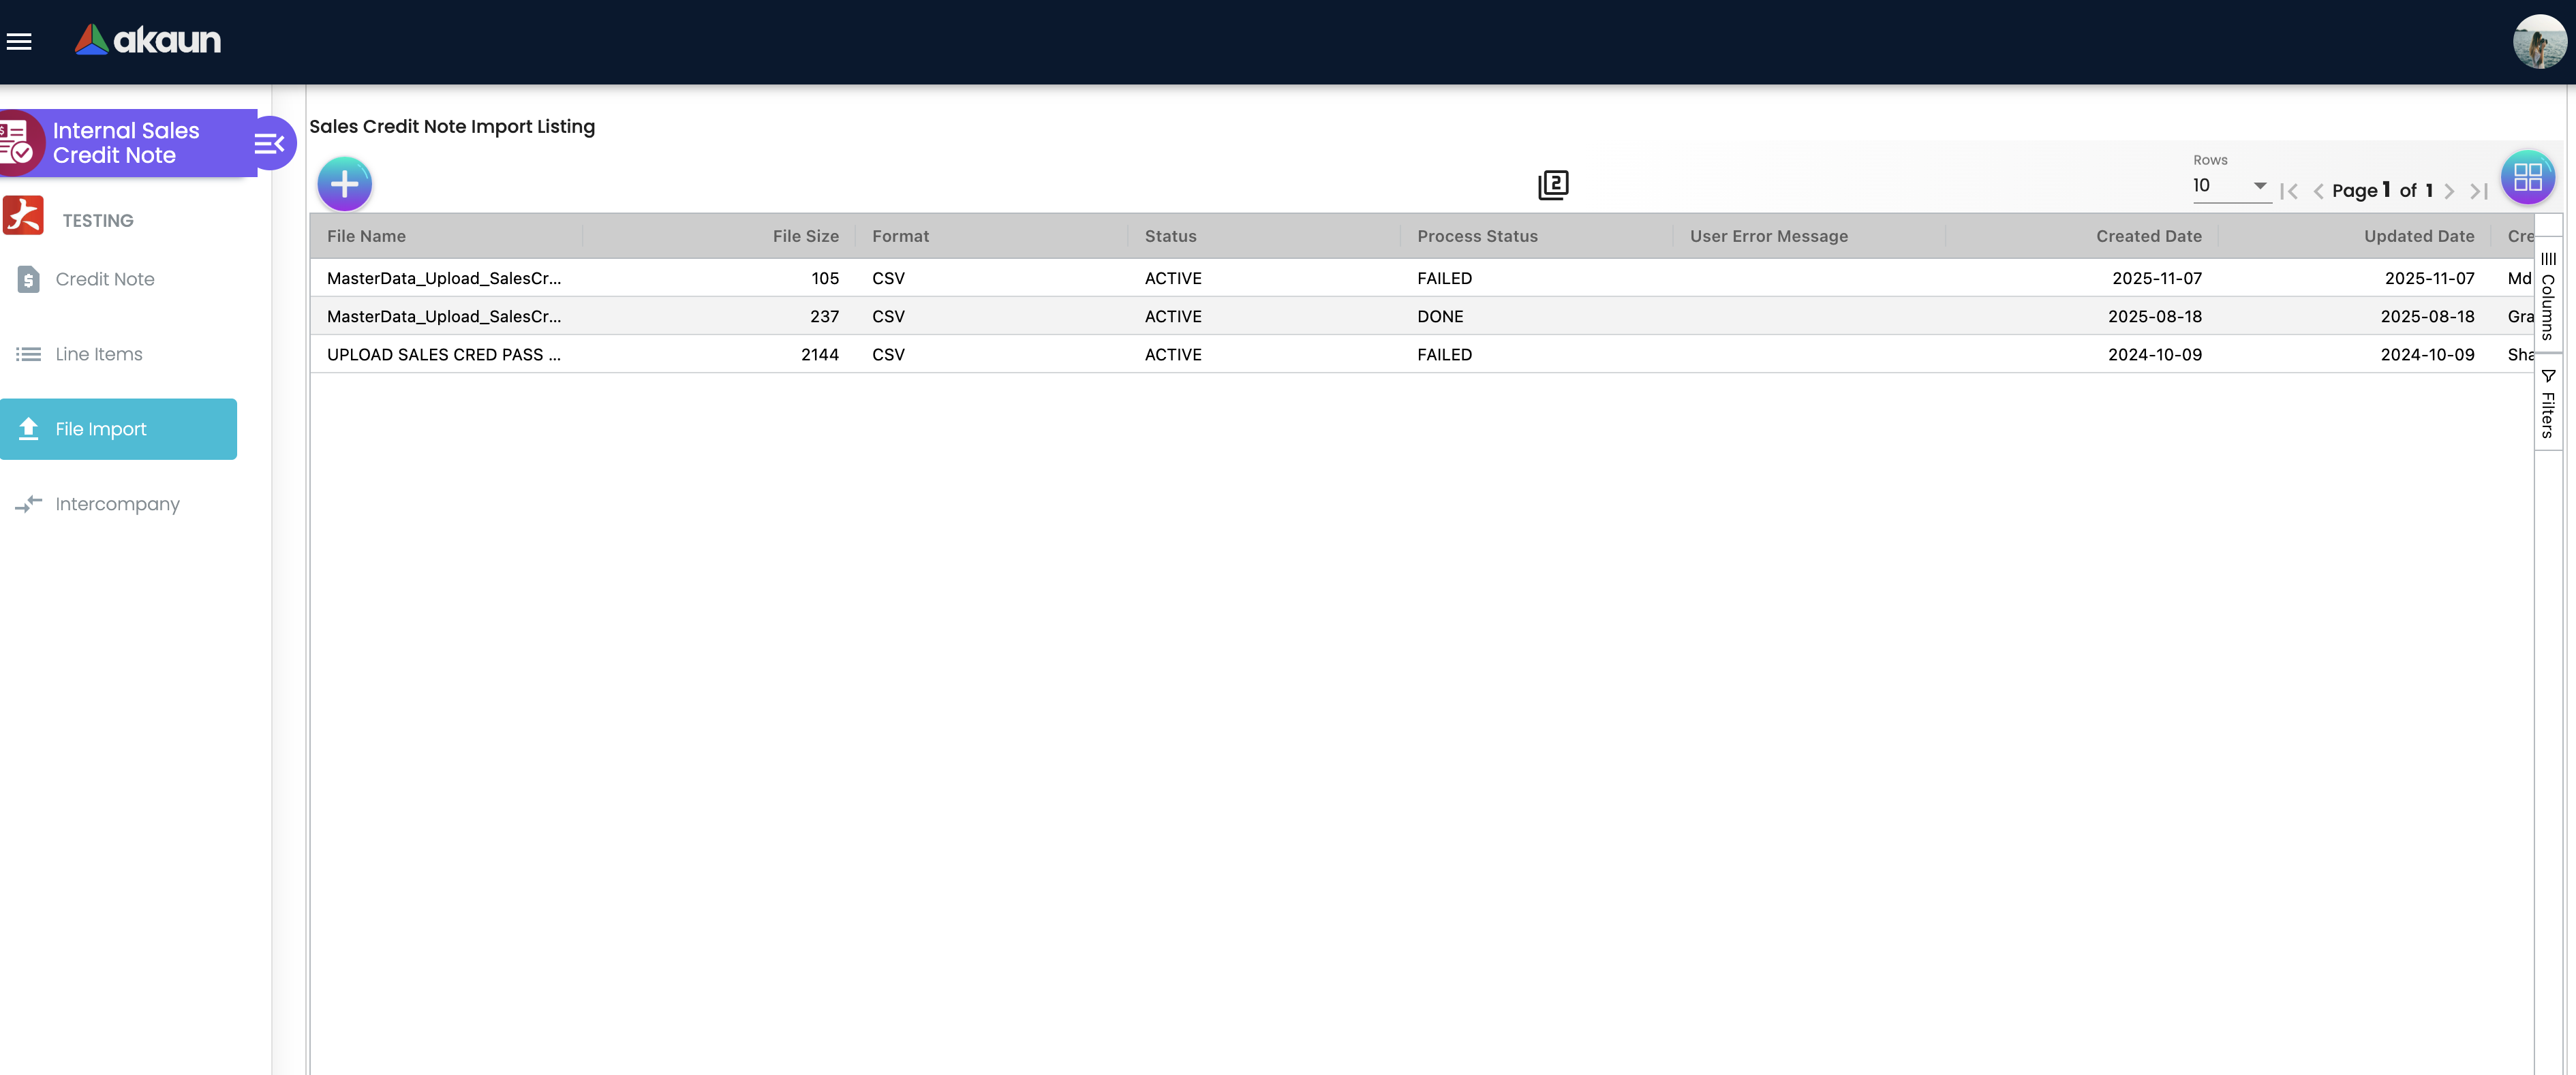
Task: Go to the previous page
Action: tap(2318, 191)
